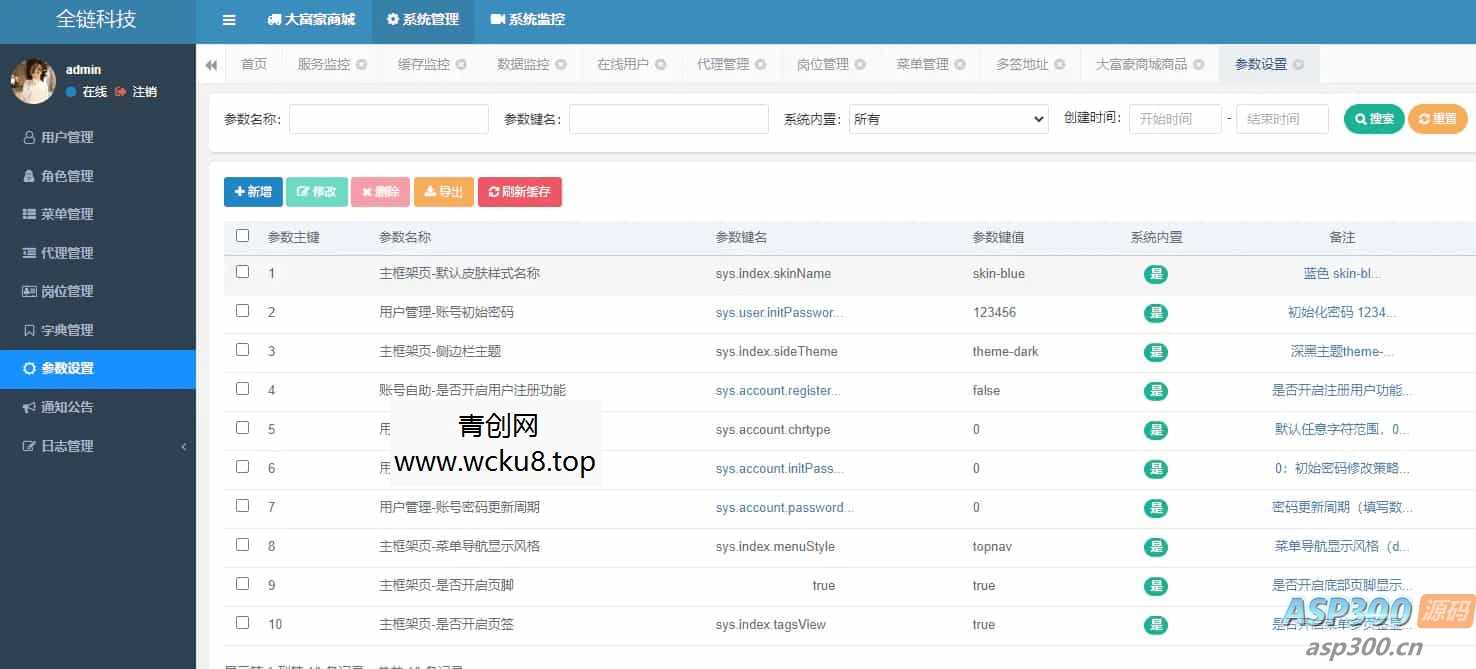The width and height of the screenshot is (1476, 669).
Task: Click the double-arrow tab scroller on the left
Action: pyautogui.click(x=211, y=63)
